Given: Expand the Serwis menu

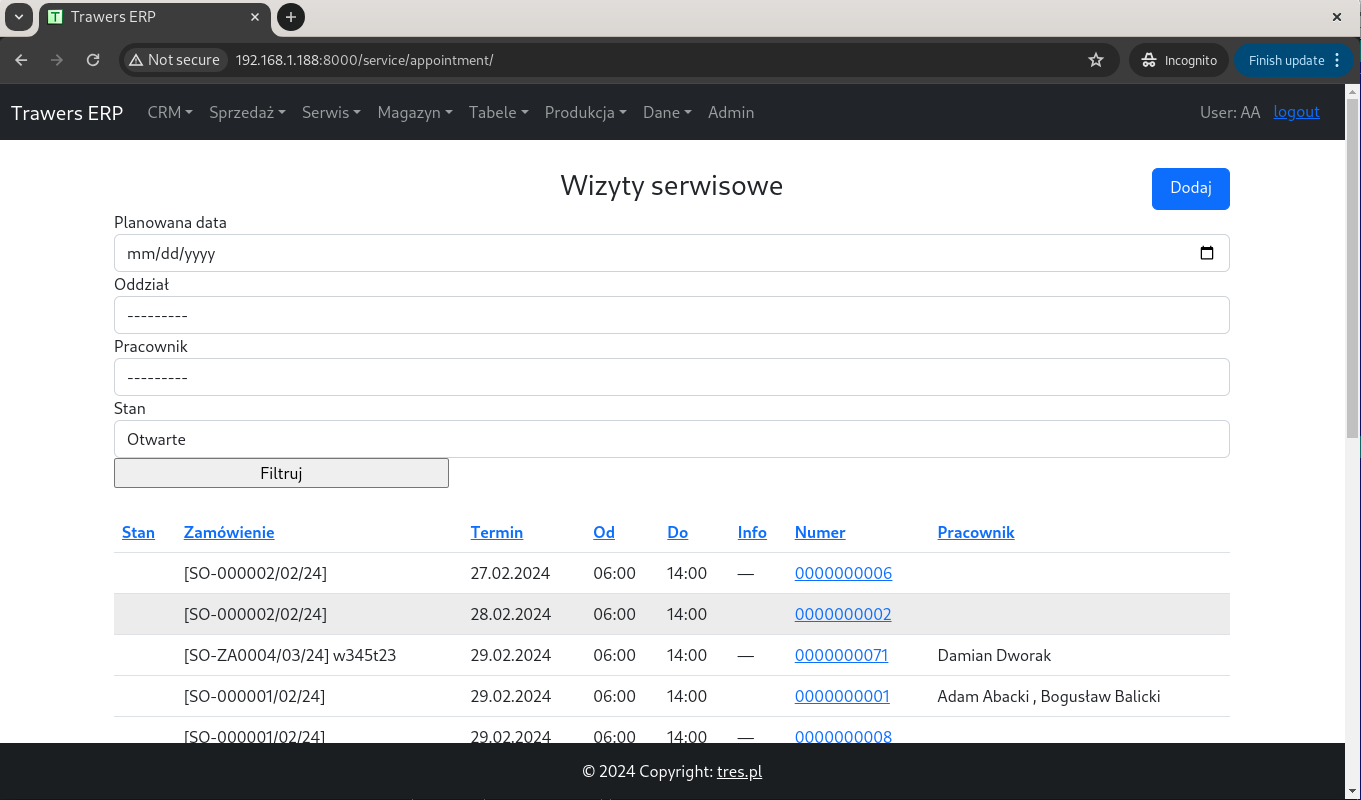Looking at the screenshot, I should coord(331,112).
